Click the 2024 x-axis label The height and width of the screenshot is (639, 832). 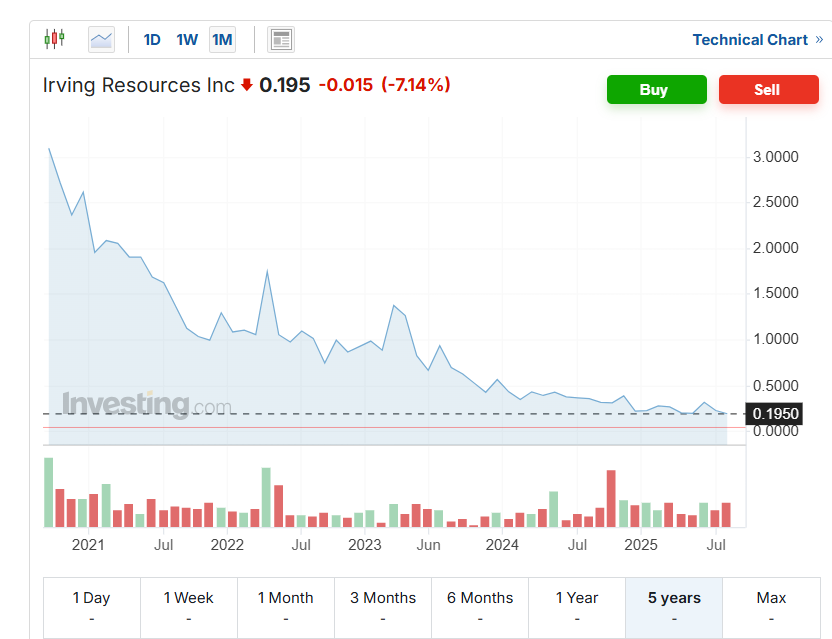click(502, 545)
